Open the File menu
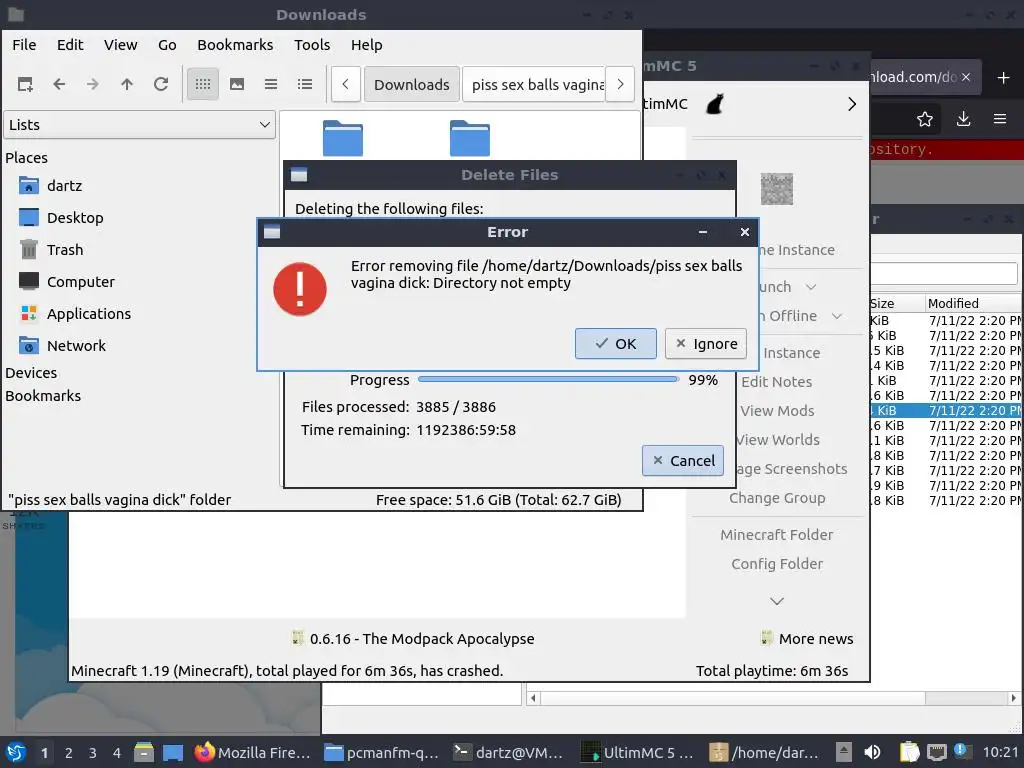 (x=24, y=45)
